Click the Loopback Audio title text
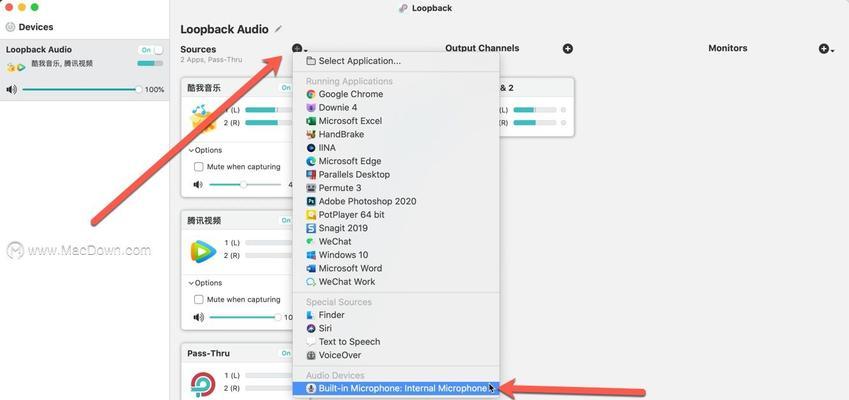849x400 pixels. pos(224,29)
